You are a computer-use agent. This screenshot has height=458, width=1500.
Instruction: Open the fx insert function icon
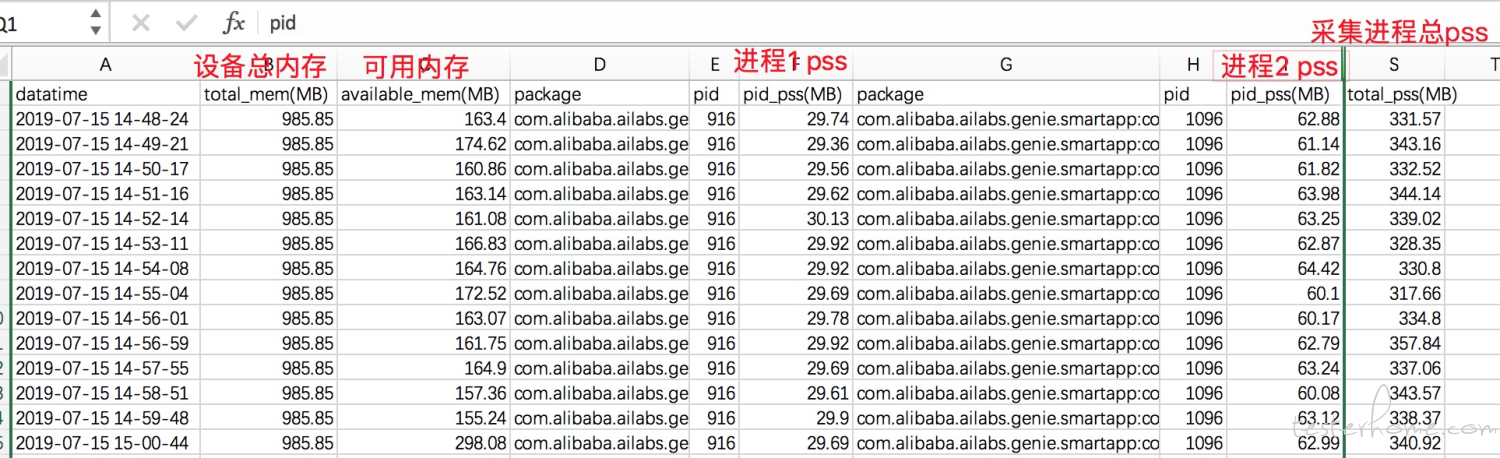[x=233, y=23]
